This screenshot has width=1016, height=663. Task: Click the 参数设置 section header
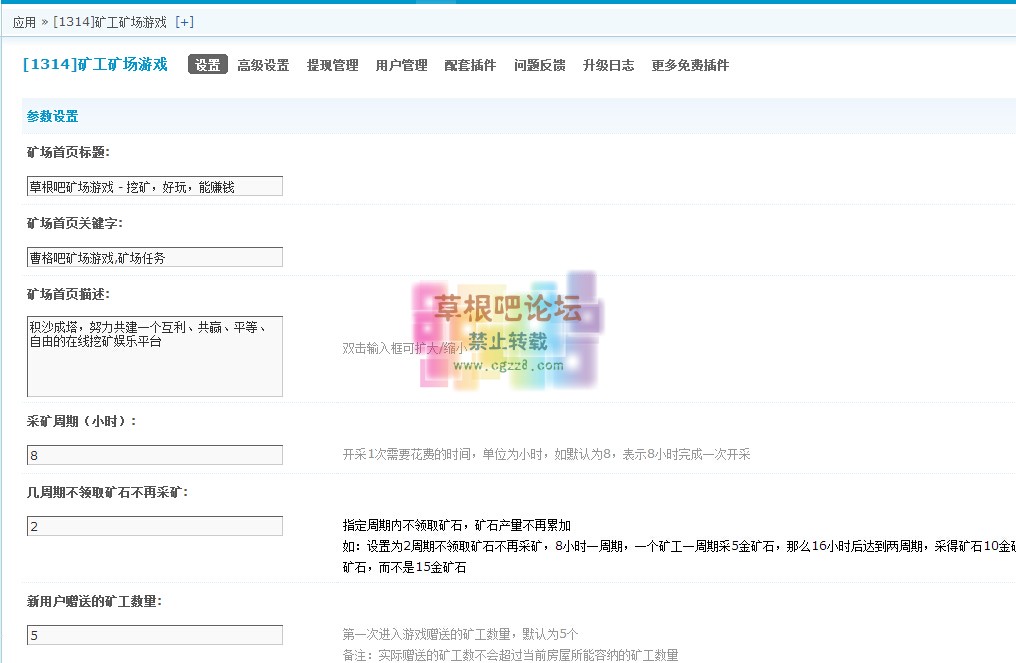52,116
